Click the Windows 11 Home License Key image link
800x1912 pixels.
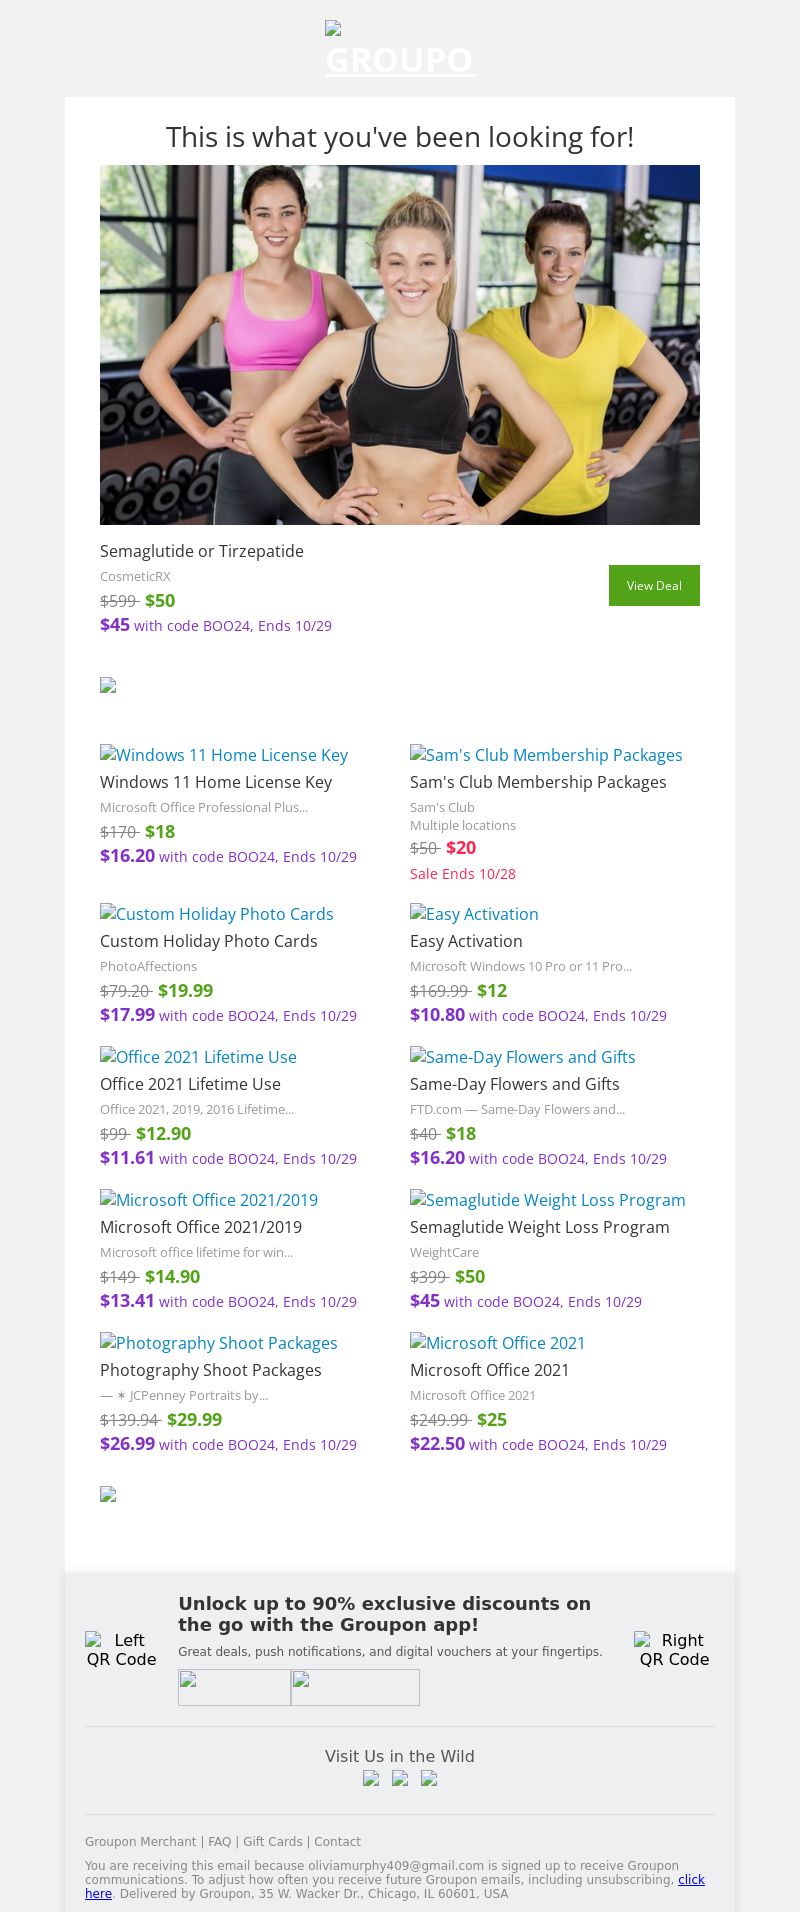(x=224, y=755)
